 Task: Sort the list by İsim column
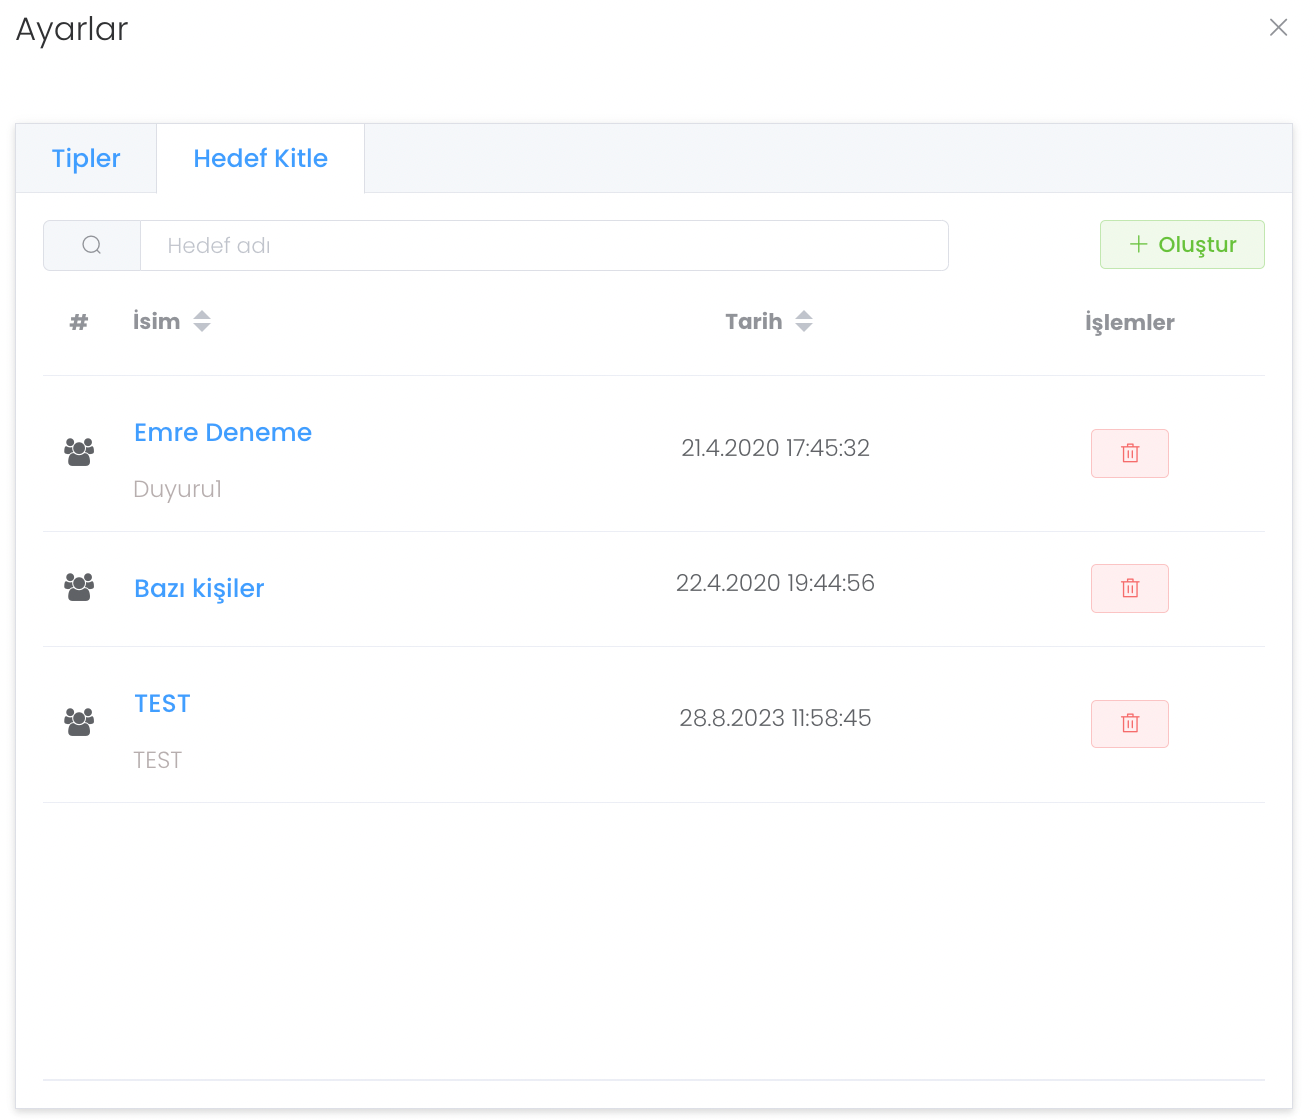pyautogui.click(x=201, y=321)
